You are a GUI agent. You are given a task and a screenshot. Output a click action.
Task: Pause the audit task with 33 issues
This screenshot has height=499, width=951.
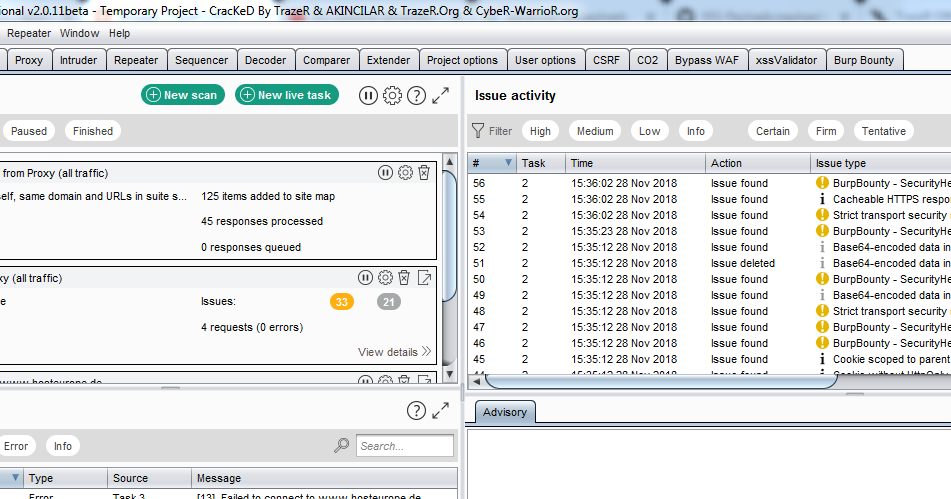(365, 278)
